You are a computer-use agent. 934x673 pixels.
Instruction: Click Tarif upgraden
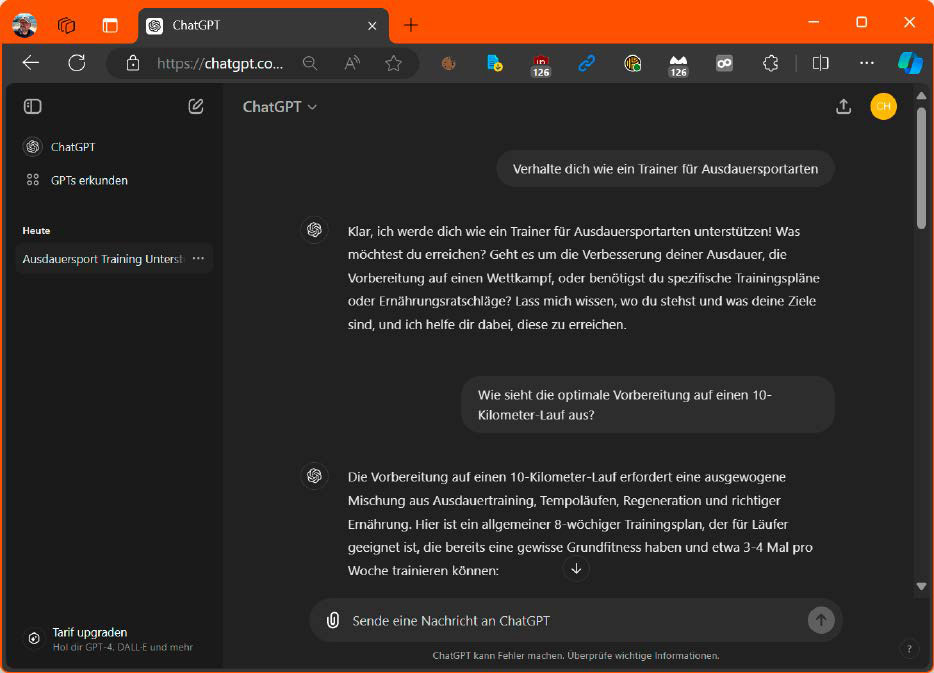click(113, 638)
